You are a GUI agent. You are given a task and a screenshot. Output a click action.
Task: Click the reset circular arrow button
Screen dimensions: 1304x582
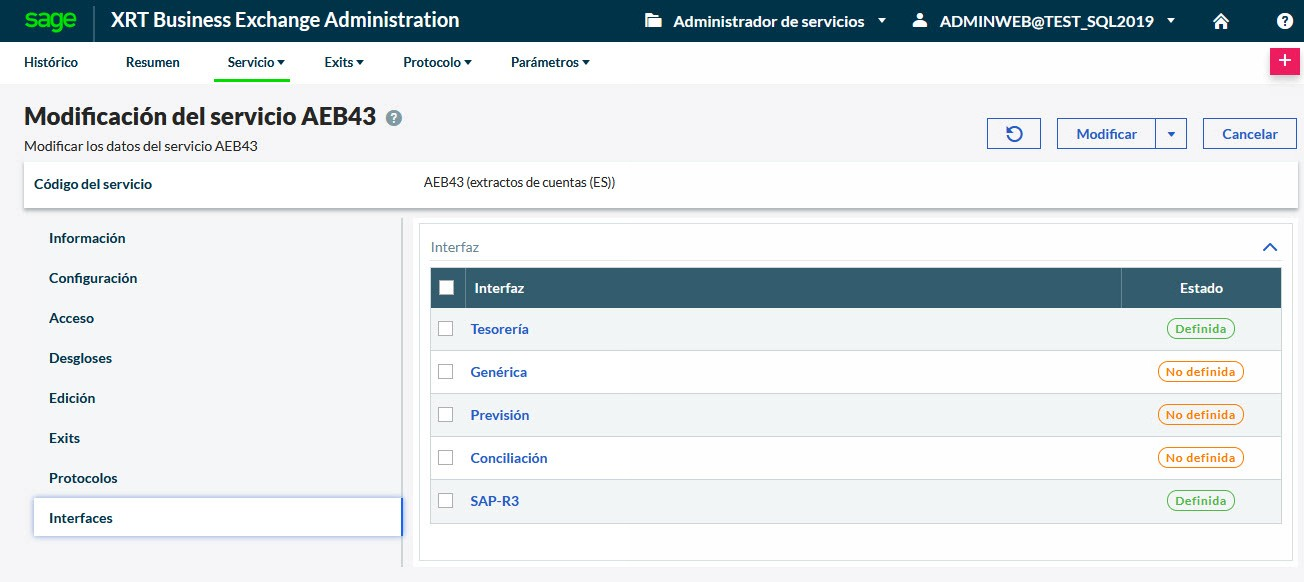coord(1013,134)
